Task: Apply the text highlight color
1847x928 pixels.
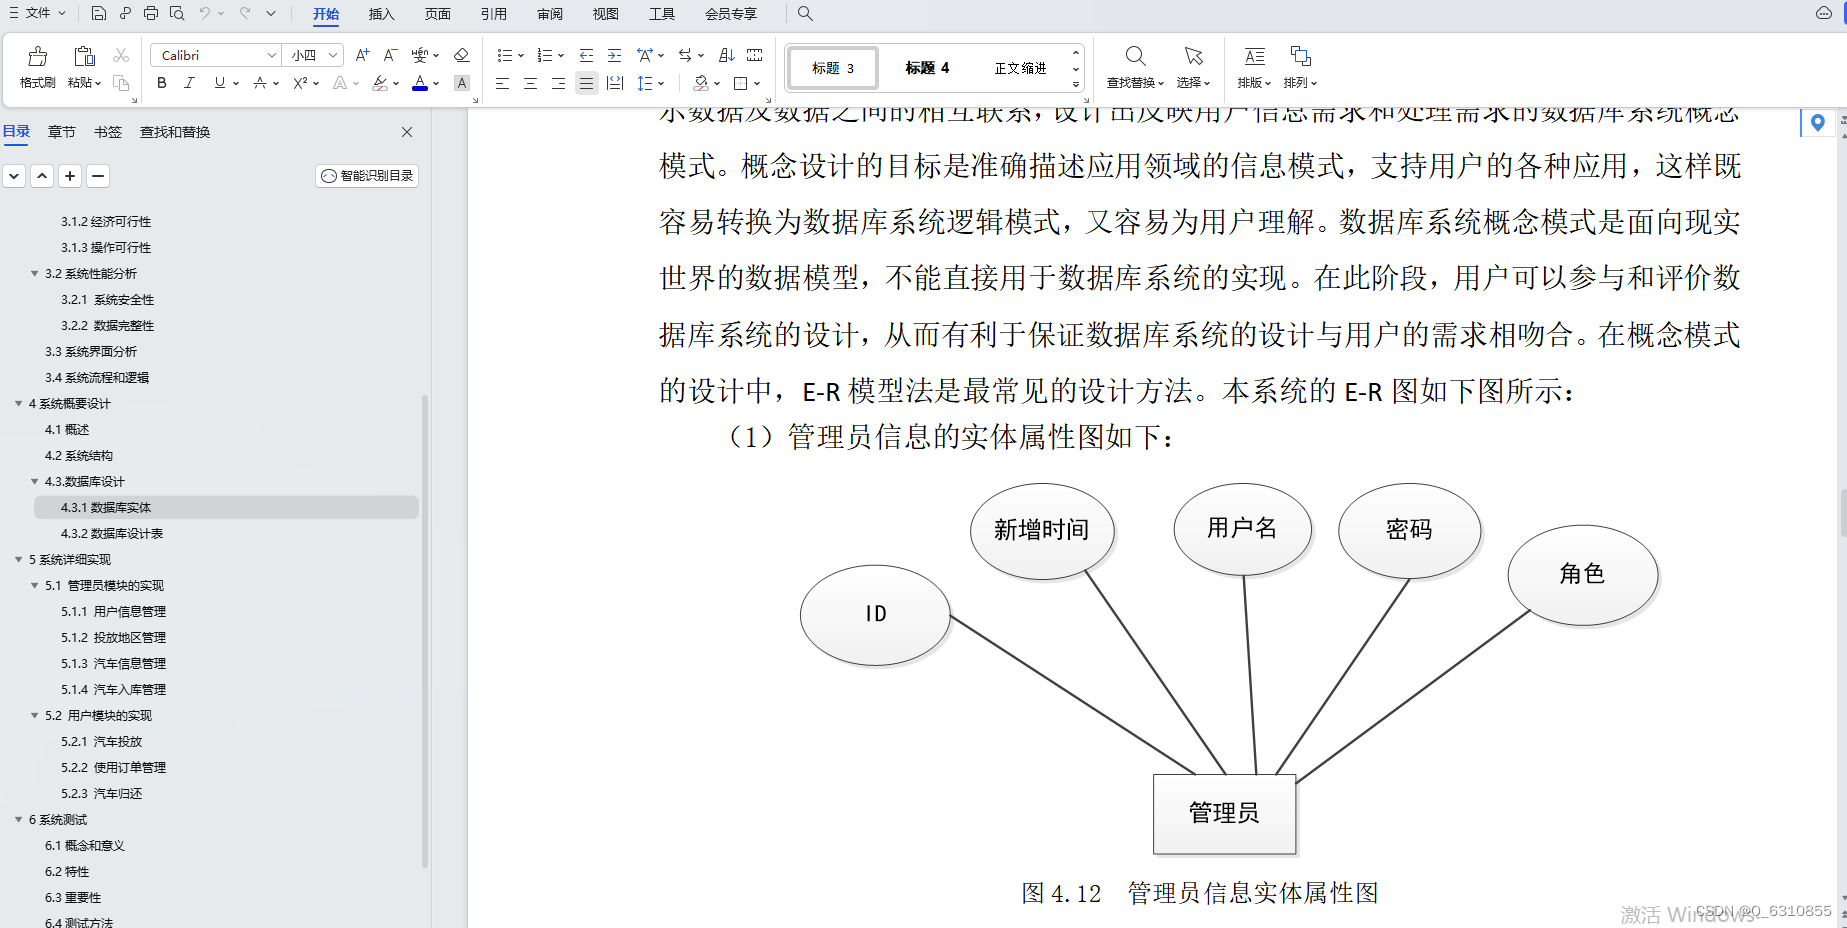Action: tap(380, 83)
